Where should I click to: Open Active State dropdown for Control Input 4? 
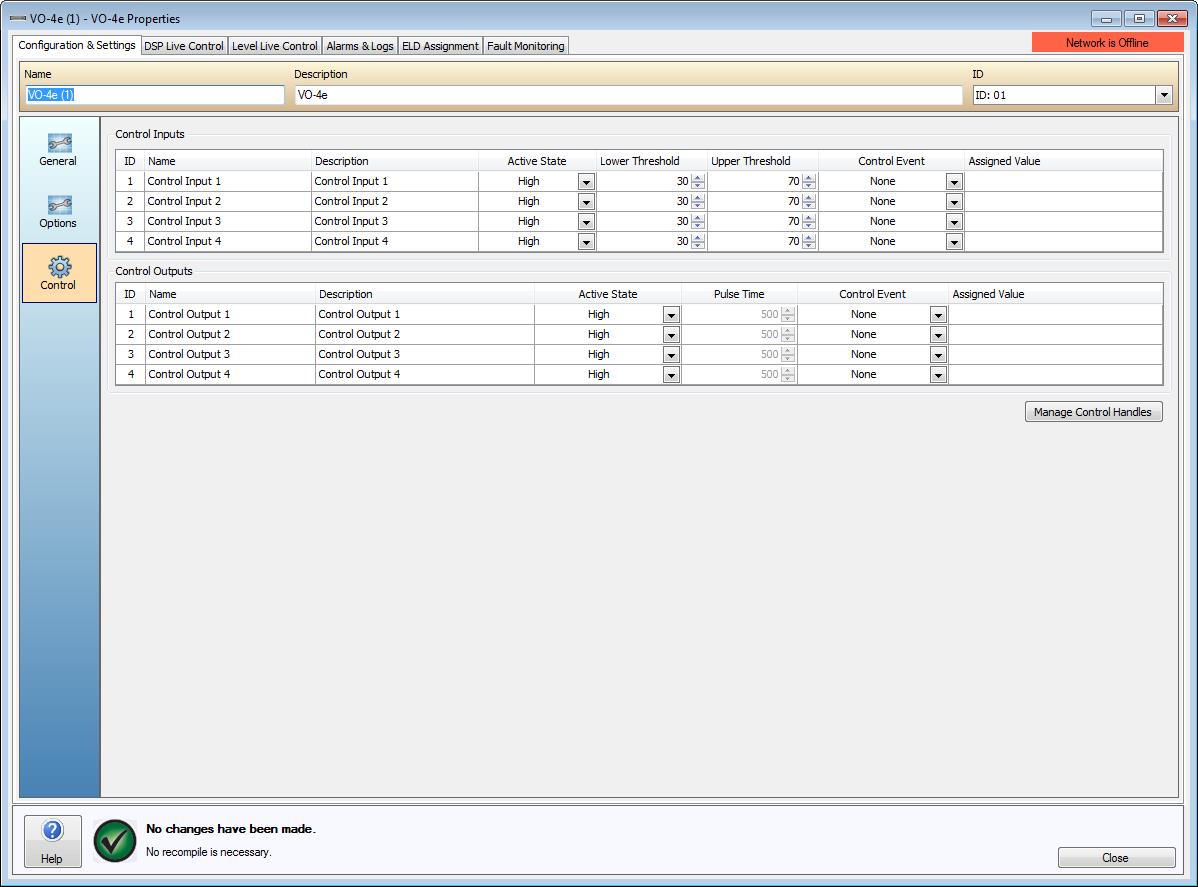pos(586,241)
